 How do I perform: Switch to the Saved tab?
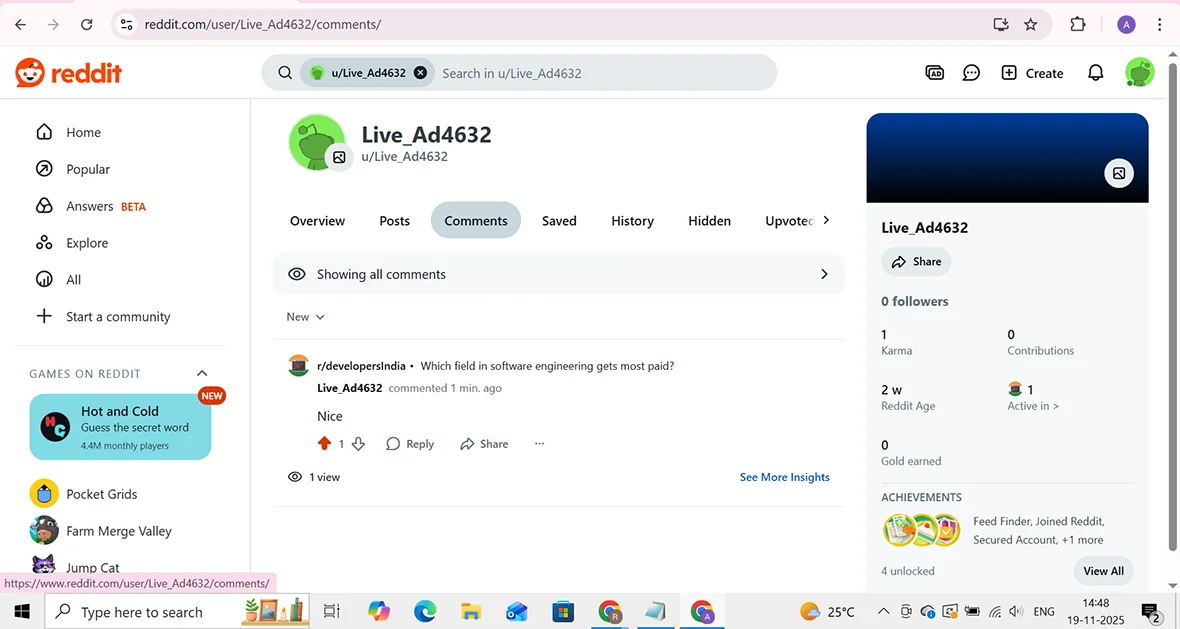coord(559,220)
